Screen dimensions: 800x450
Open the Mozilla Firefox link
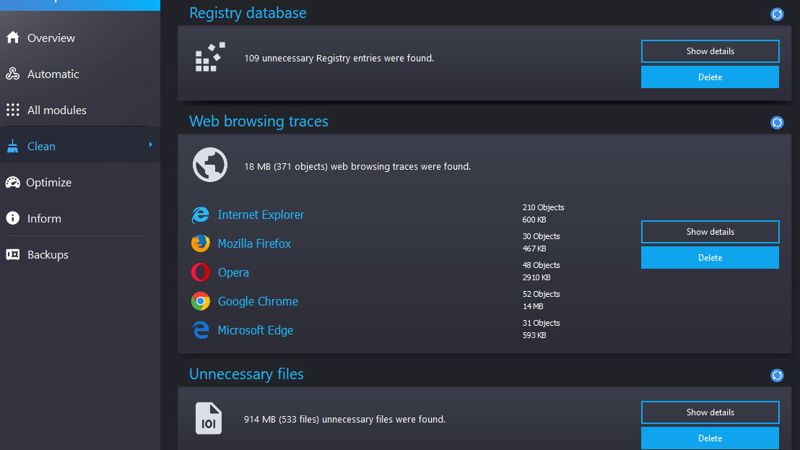(254, 243)
